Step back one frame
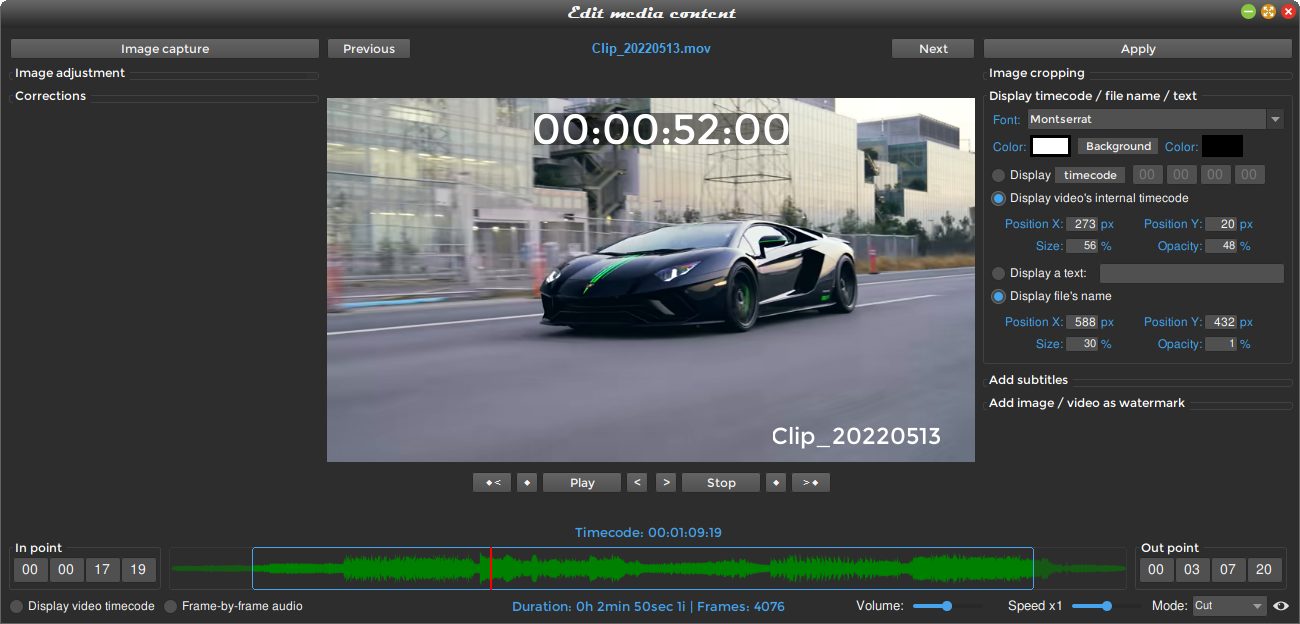Viewport: 1300px width, 624px height. coord(636,482)
